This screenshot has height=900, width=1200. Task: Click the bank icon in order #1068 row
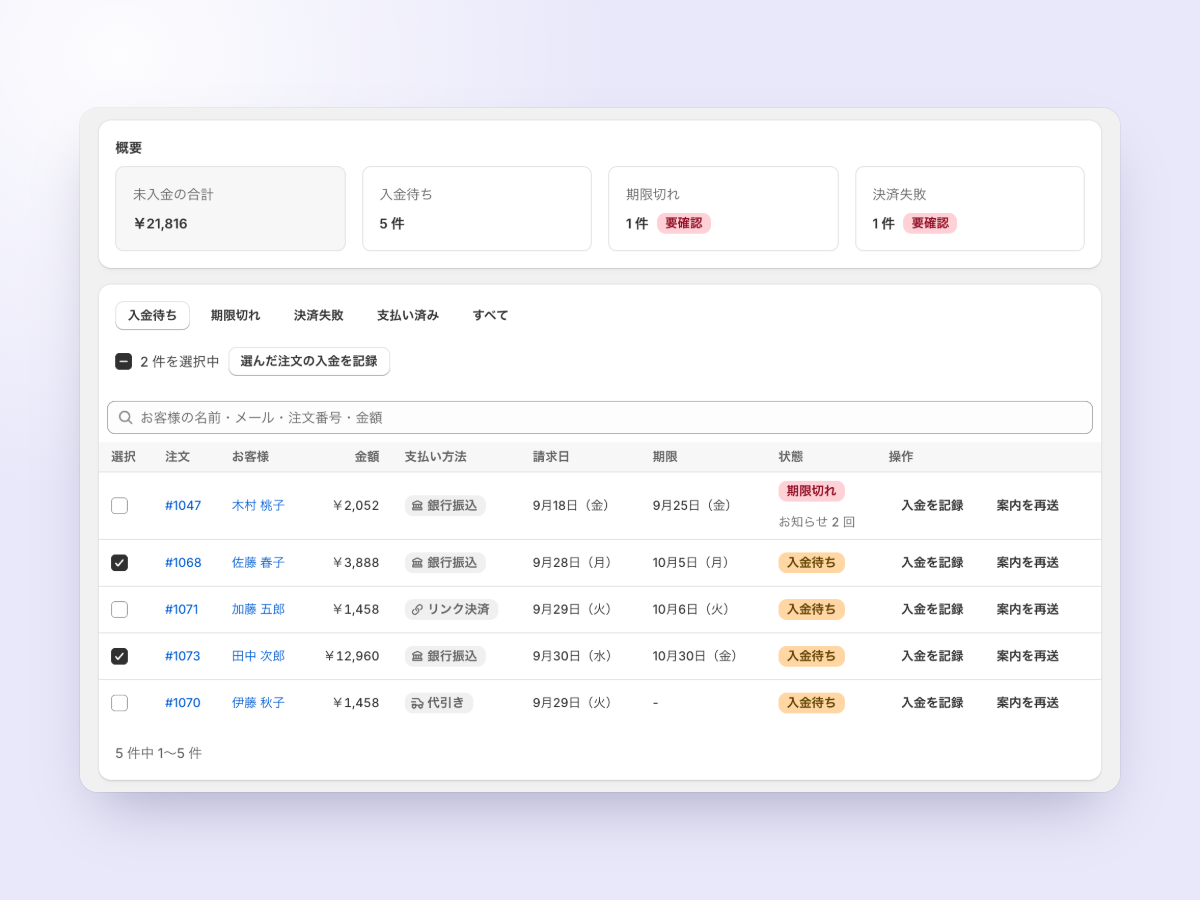[x=417, y=563]
